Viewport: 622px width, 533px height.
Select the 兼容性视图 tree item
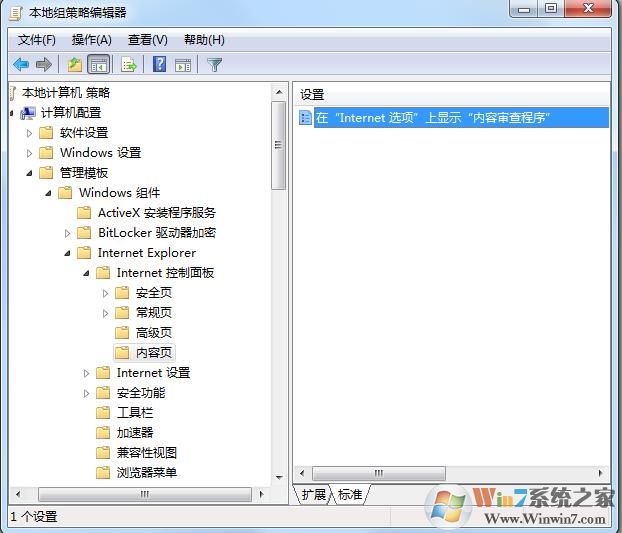click(147, 452)
